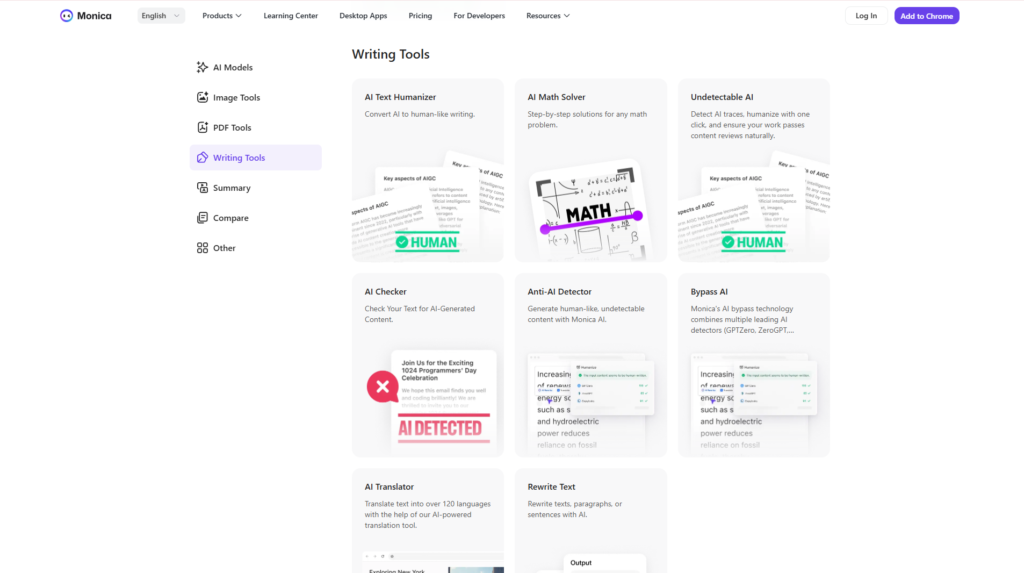1024x573 pixels.
Task: Open the Rewrite Text title link
Action: pos(551,487)
